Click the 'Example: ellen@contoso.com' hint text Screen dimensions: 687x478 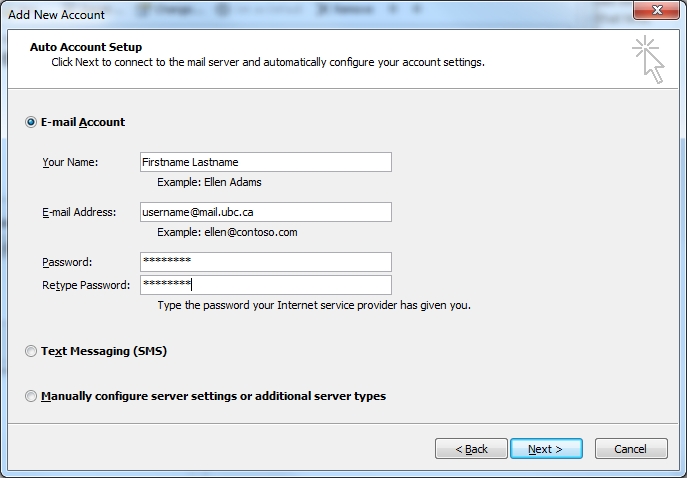click(227, 232)
